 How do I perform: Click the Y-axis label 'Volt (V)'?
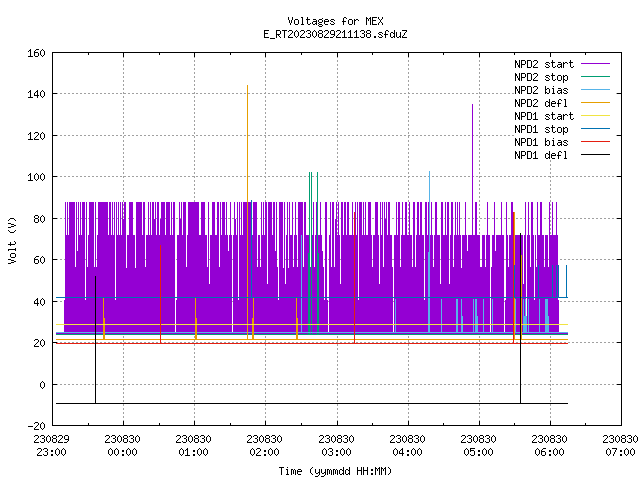click(12, 240)
